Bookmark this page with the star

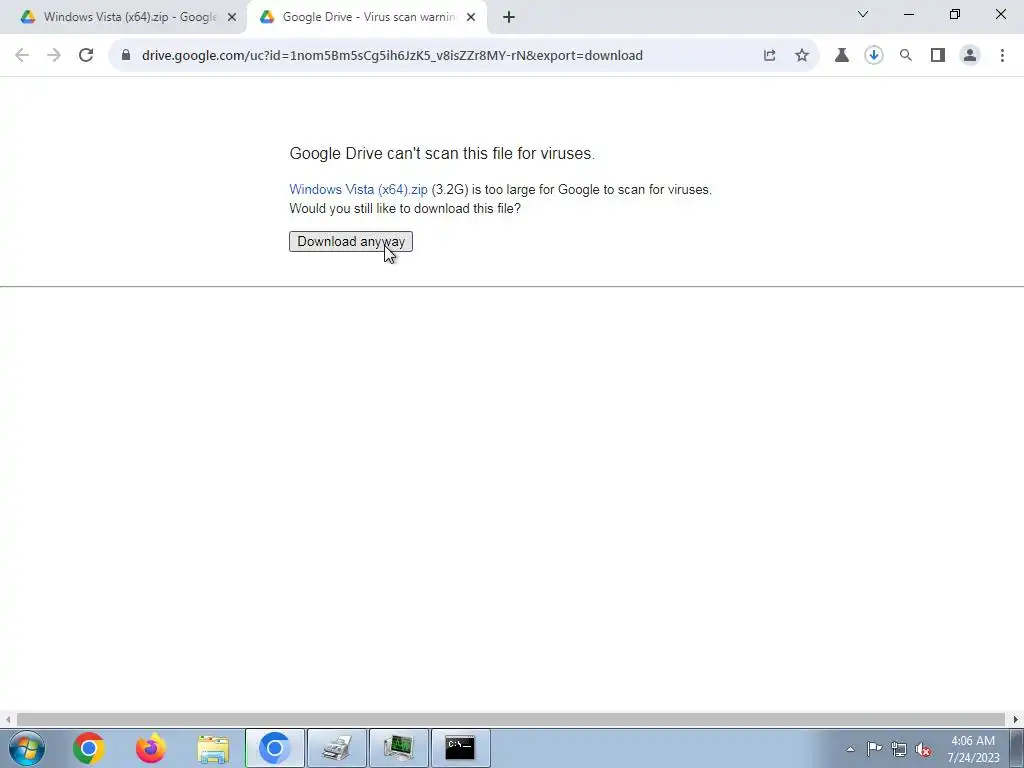(x=802, y=56)
